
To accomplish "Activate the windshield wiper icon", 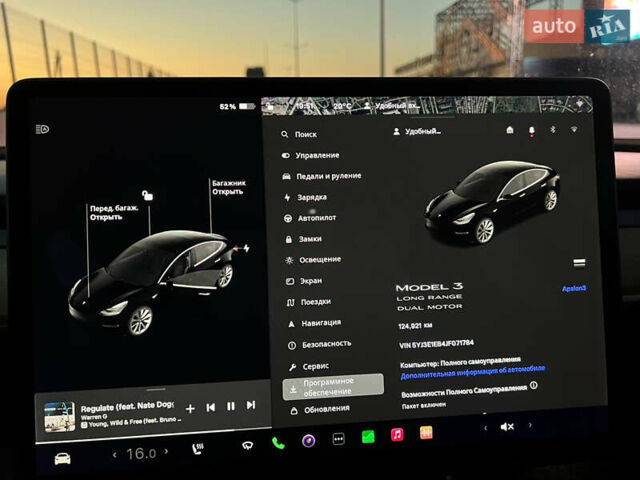I will click(247, 445).
